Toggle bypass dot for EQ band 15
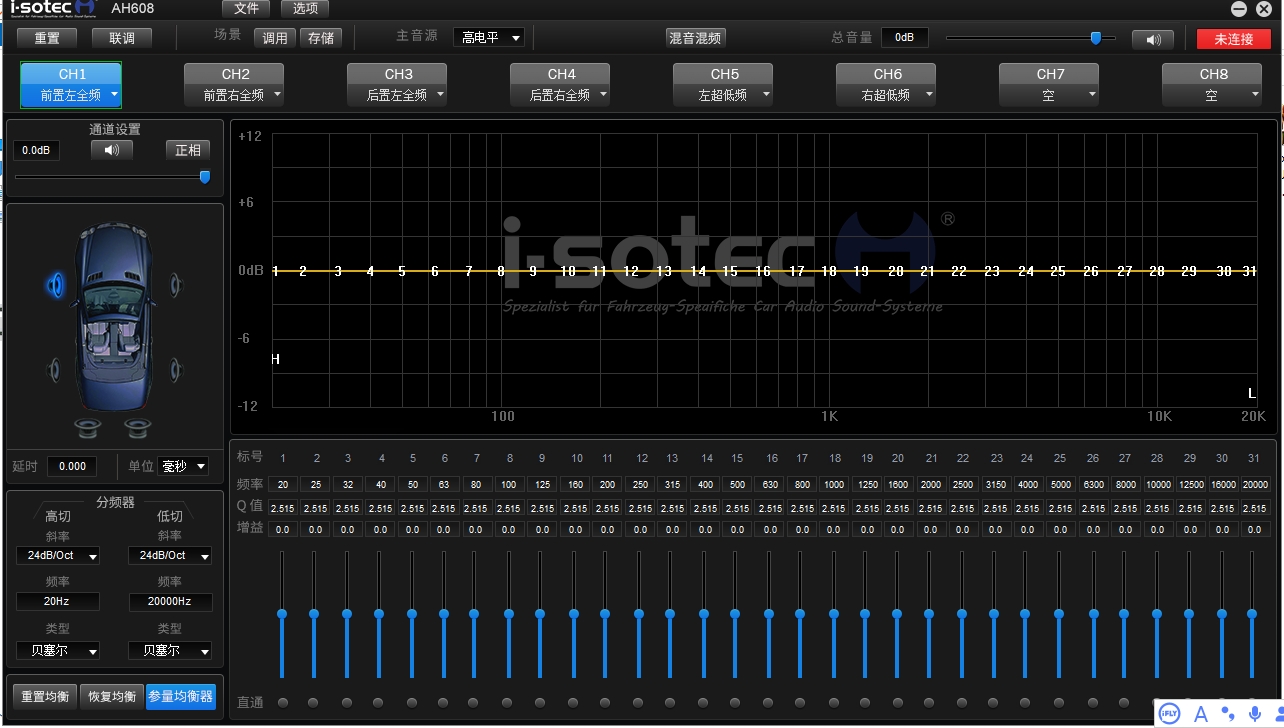1284x728 pixels. [735, 702]
